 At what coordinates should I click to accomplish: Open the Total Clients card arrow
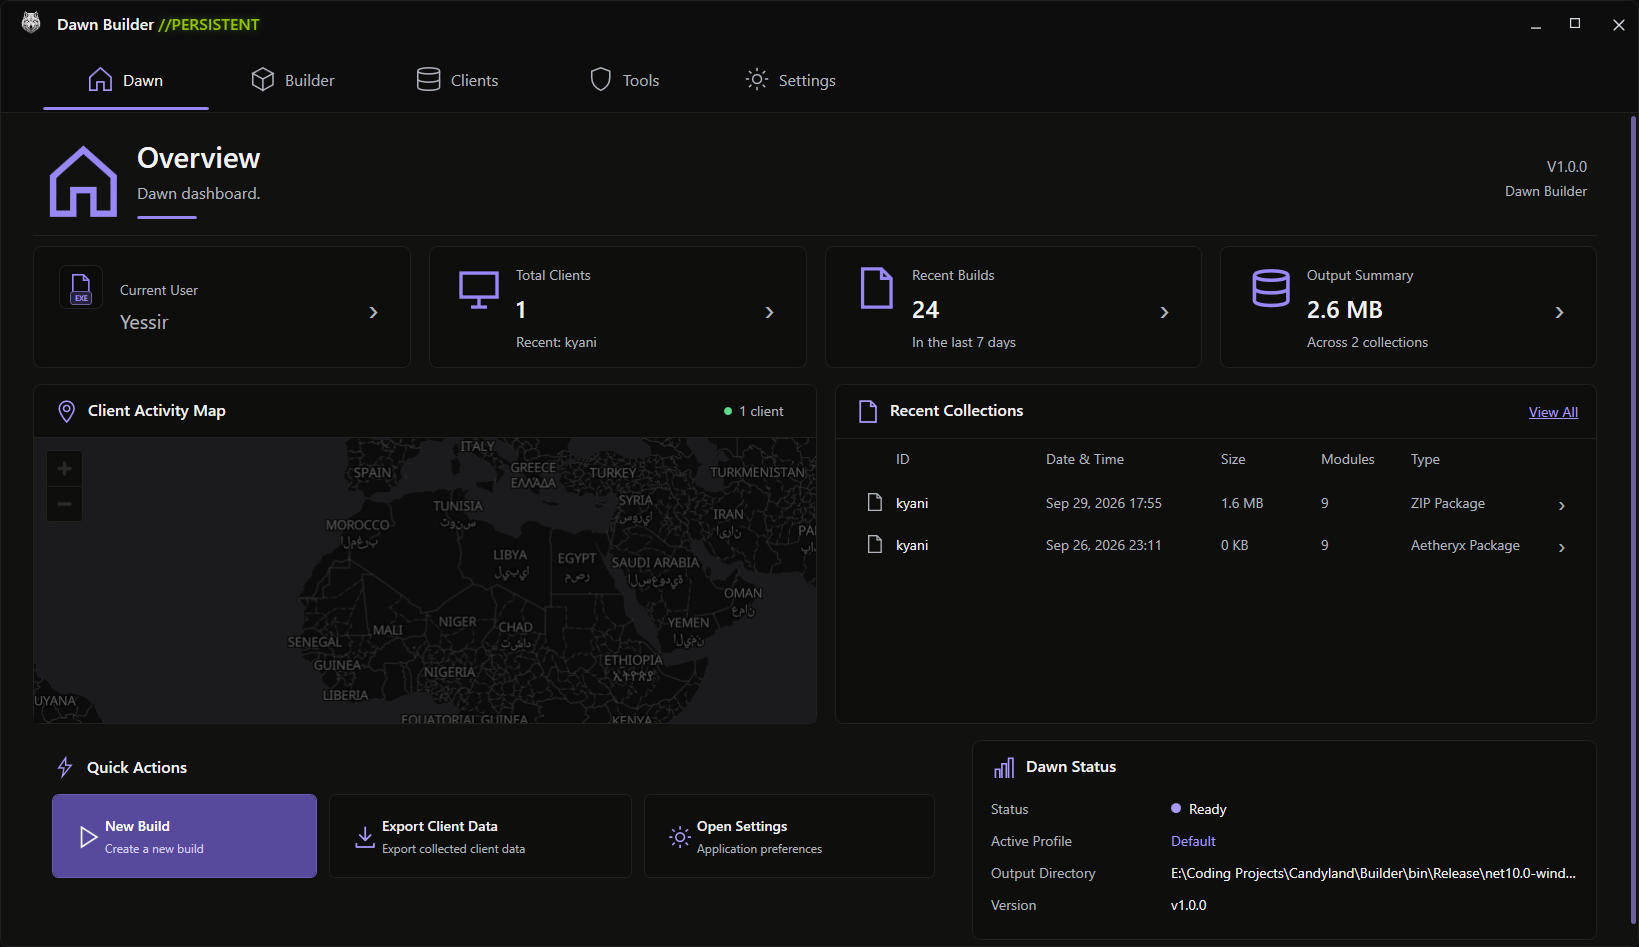click(769, 313)
